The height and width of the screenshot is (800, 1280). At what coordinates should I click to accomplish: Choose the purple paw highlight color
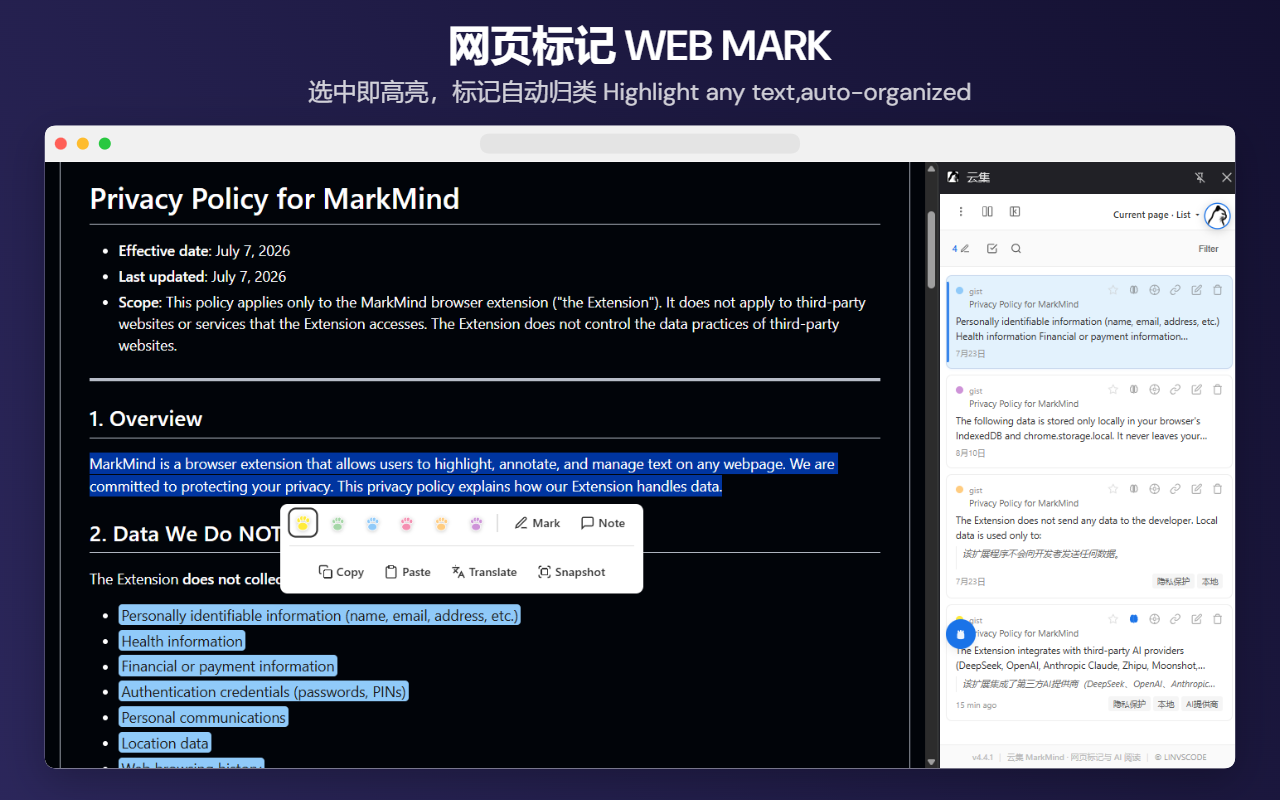476,523
